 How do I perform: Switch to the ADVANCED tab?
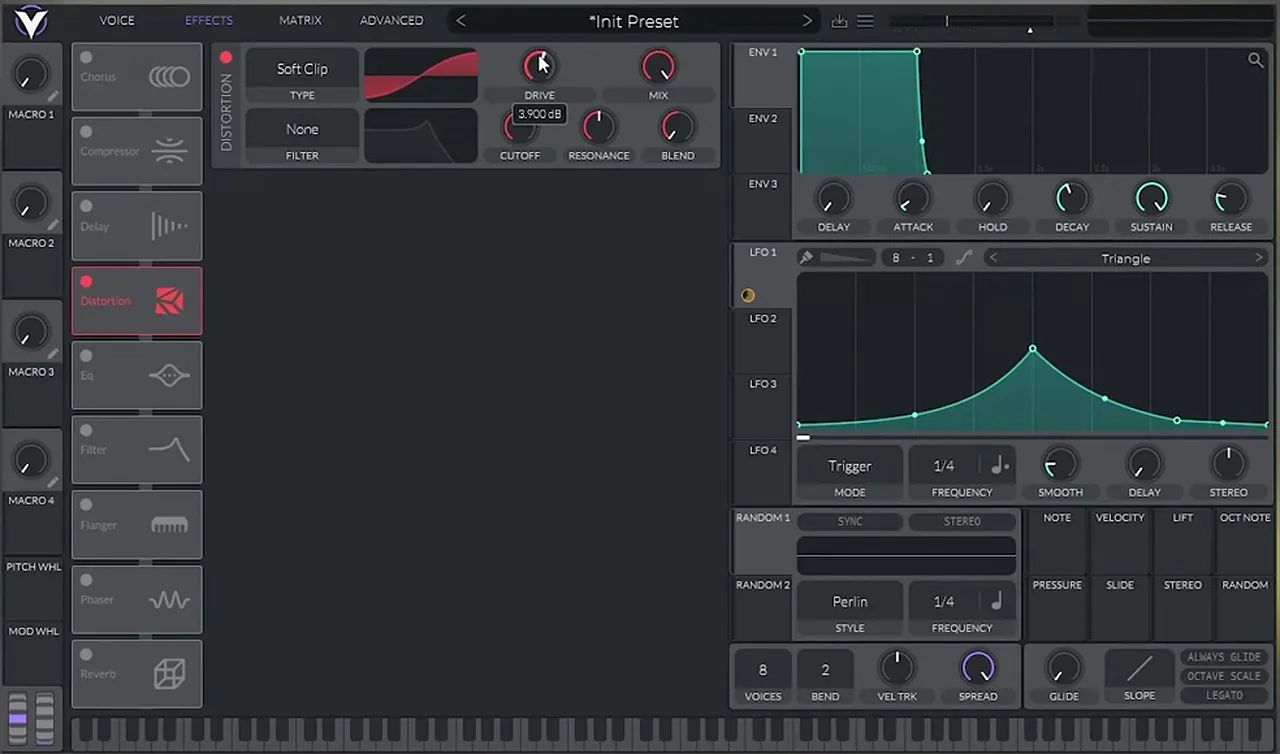click(x=391, y=20)
